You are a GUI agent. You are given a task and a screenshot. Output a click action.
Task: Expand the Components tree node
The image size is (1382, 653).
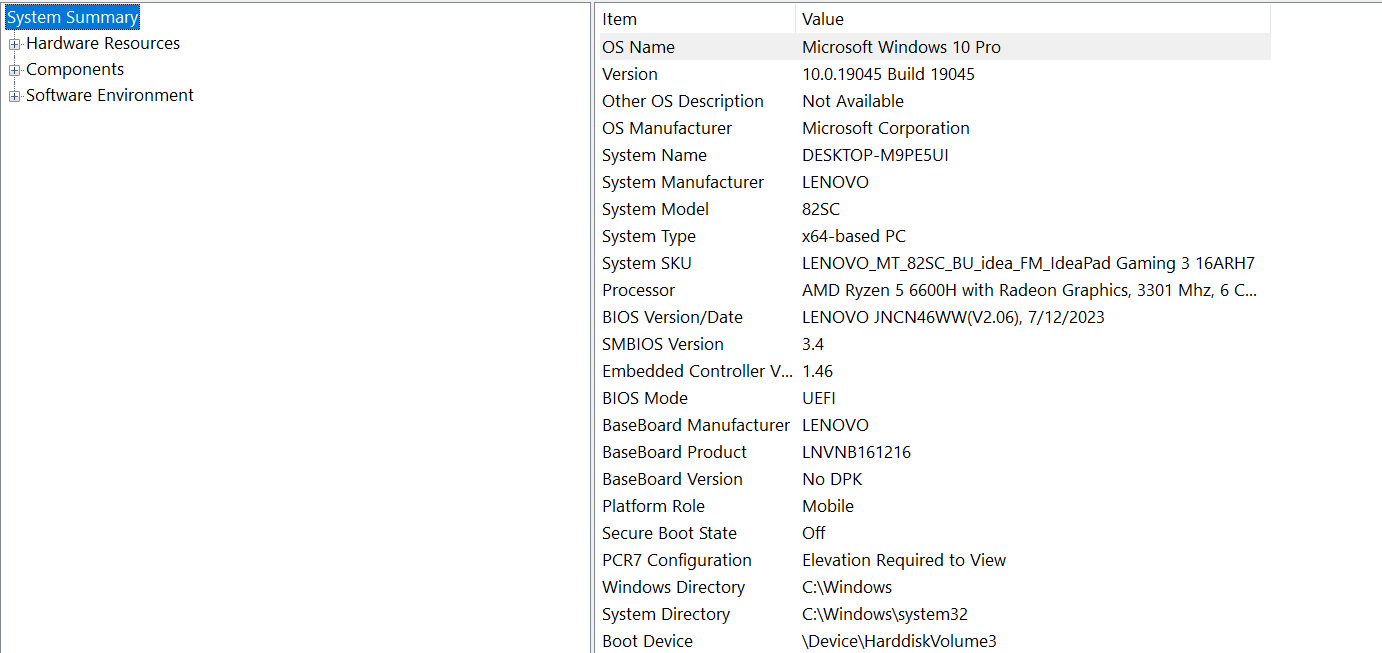tap(14, 70)
